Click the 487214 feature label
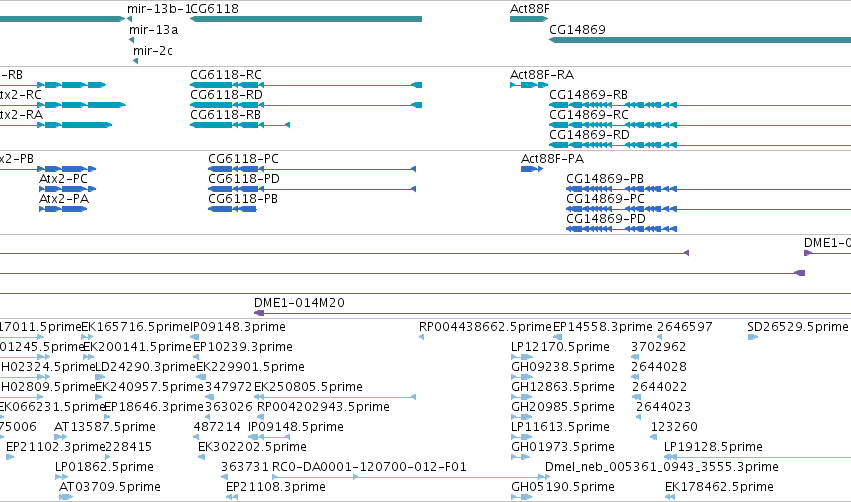Viewport: 851px width, 502px height. [217, 427]
